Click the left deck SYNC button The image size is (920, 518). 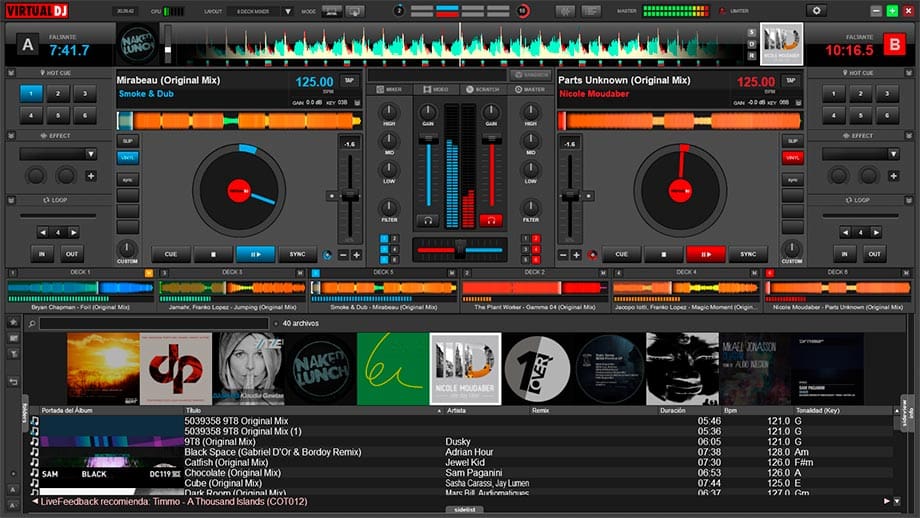pyautogui.click(x=297, y=254)
